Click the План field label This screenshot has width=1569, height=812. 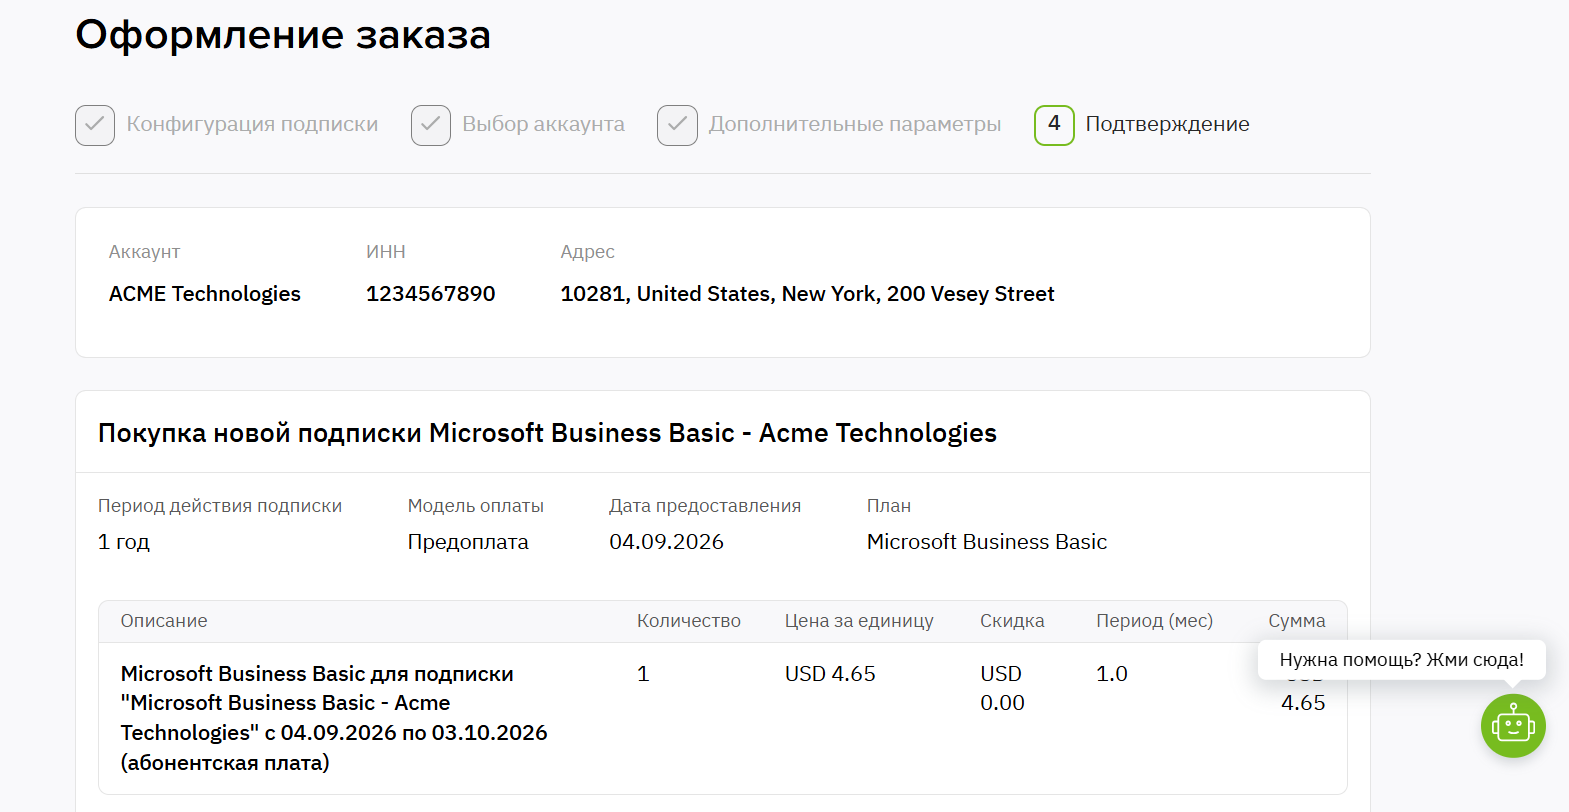tap(889, 506)
